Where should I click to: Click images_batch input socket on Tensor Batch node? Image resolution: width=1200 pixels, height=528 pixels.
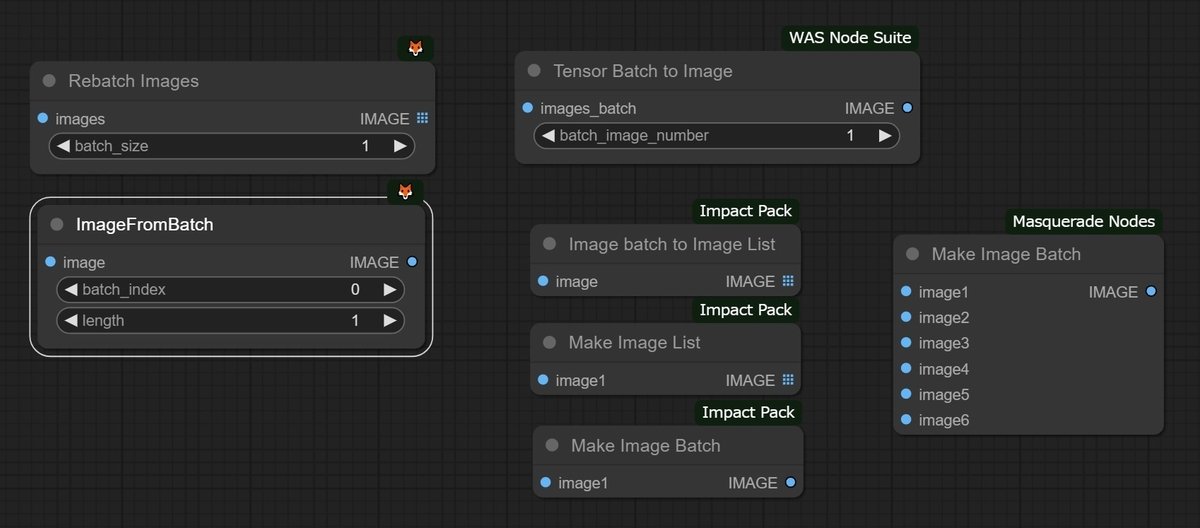[528, 108]
